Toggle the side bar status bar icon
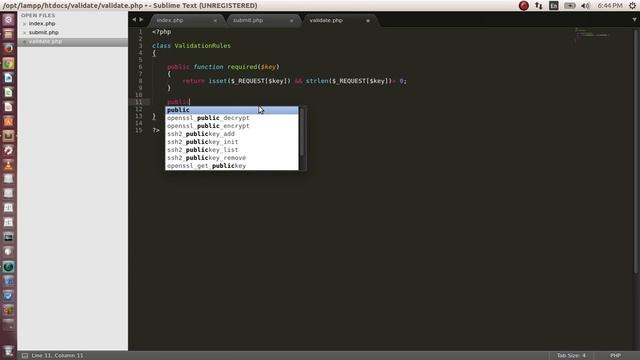Viewport: 640px width, 360px height. tap(25, 356)
